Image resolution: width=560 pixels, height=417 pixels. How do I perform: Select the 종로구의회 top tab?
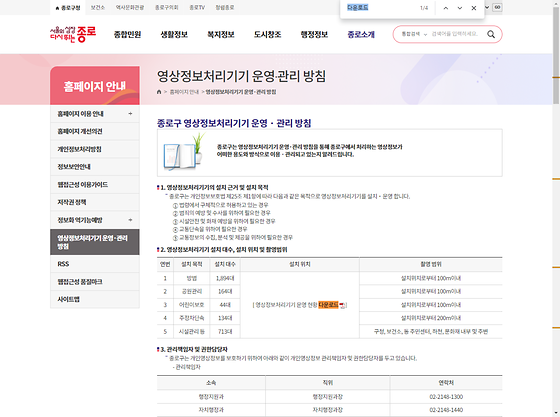(166, 7)
